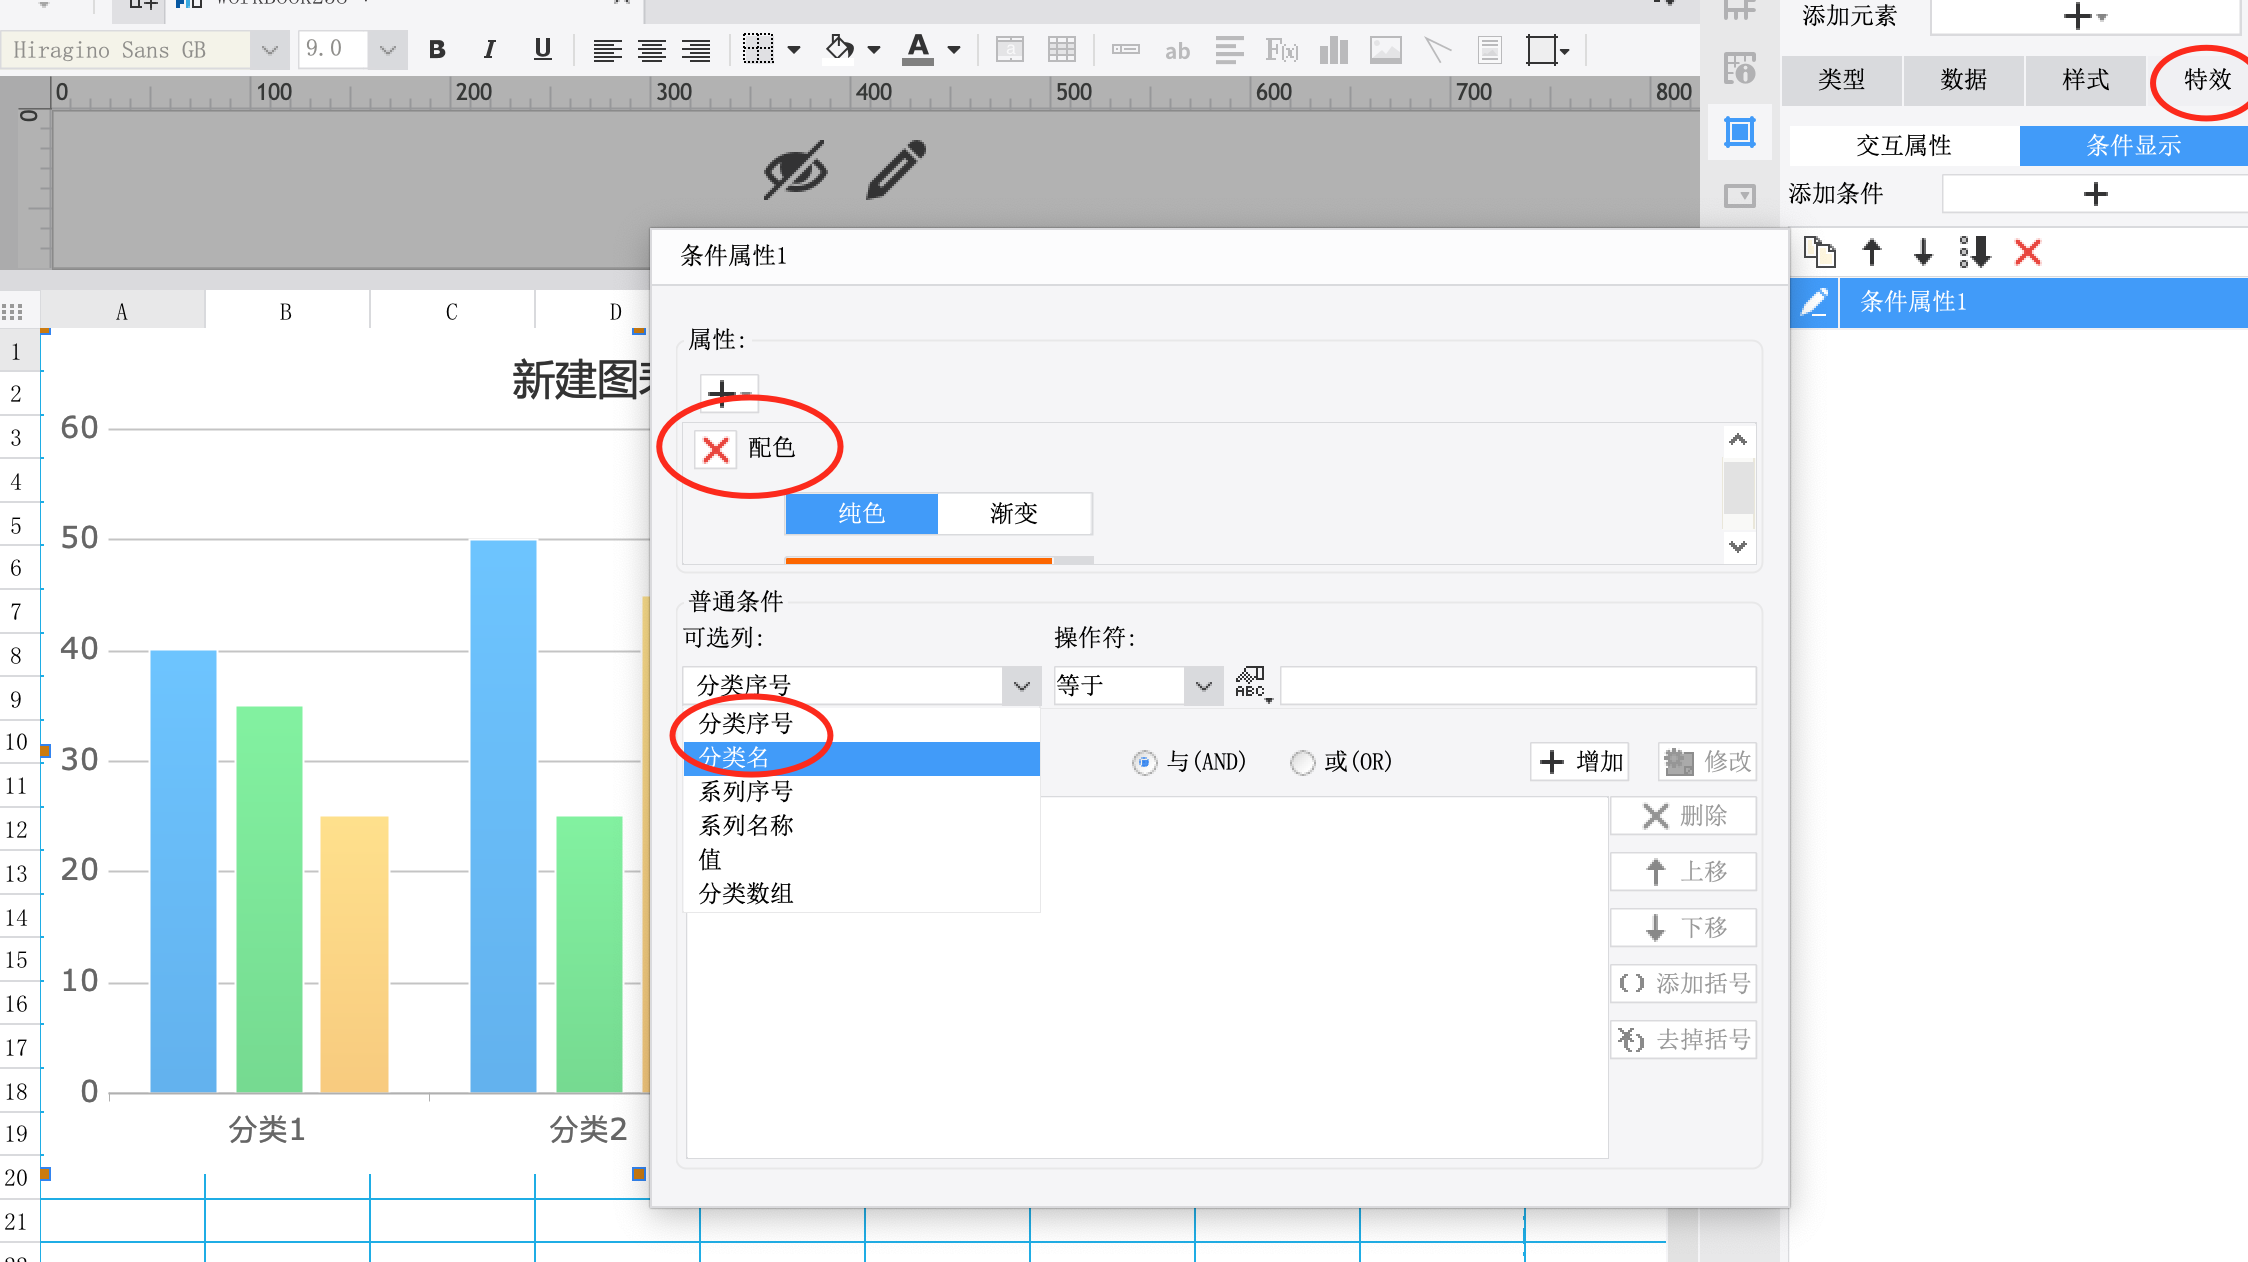Click the pencil edit icon above chart
2248x1262 pixels.
(896, 169)
